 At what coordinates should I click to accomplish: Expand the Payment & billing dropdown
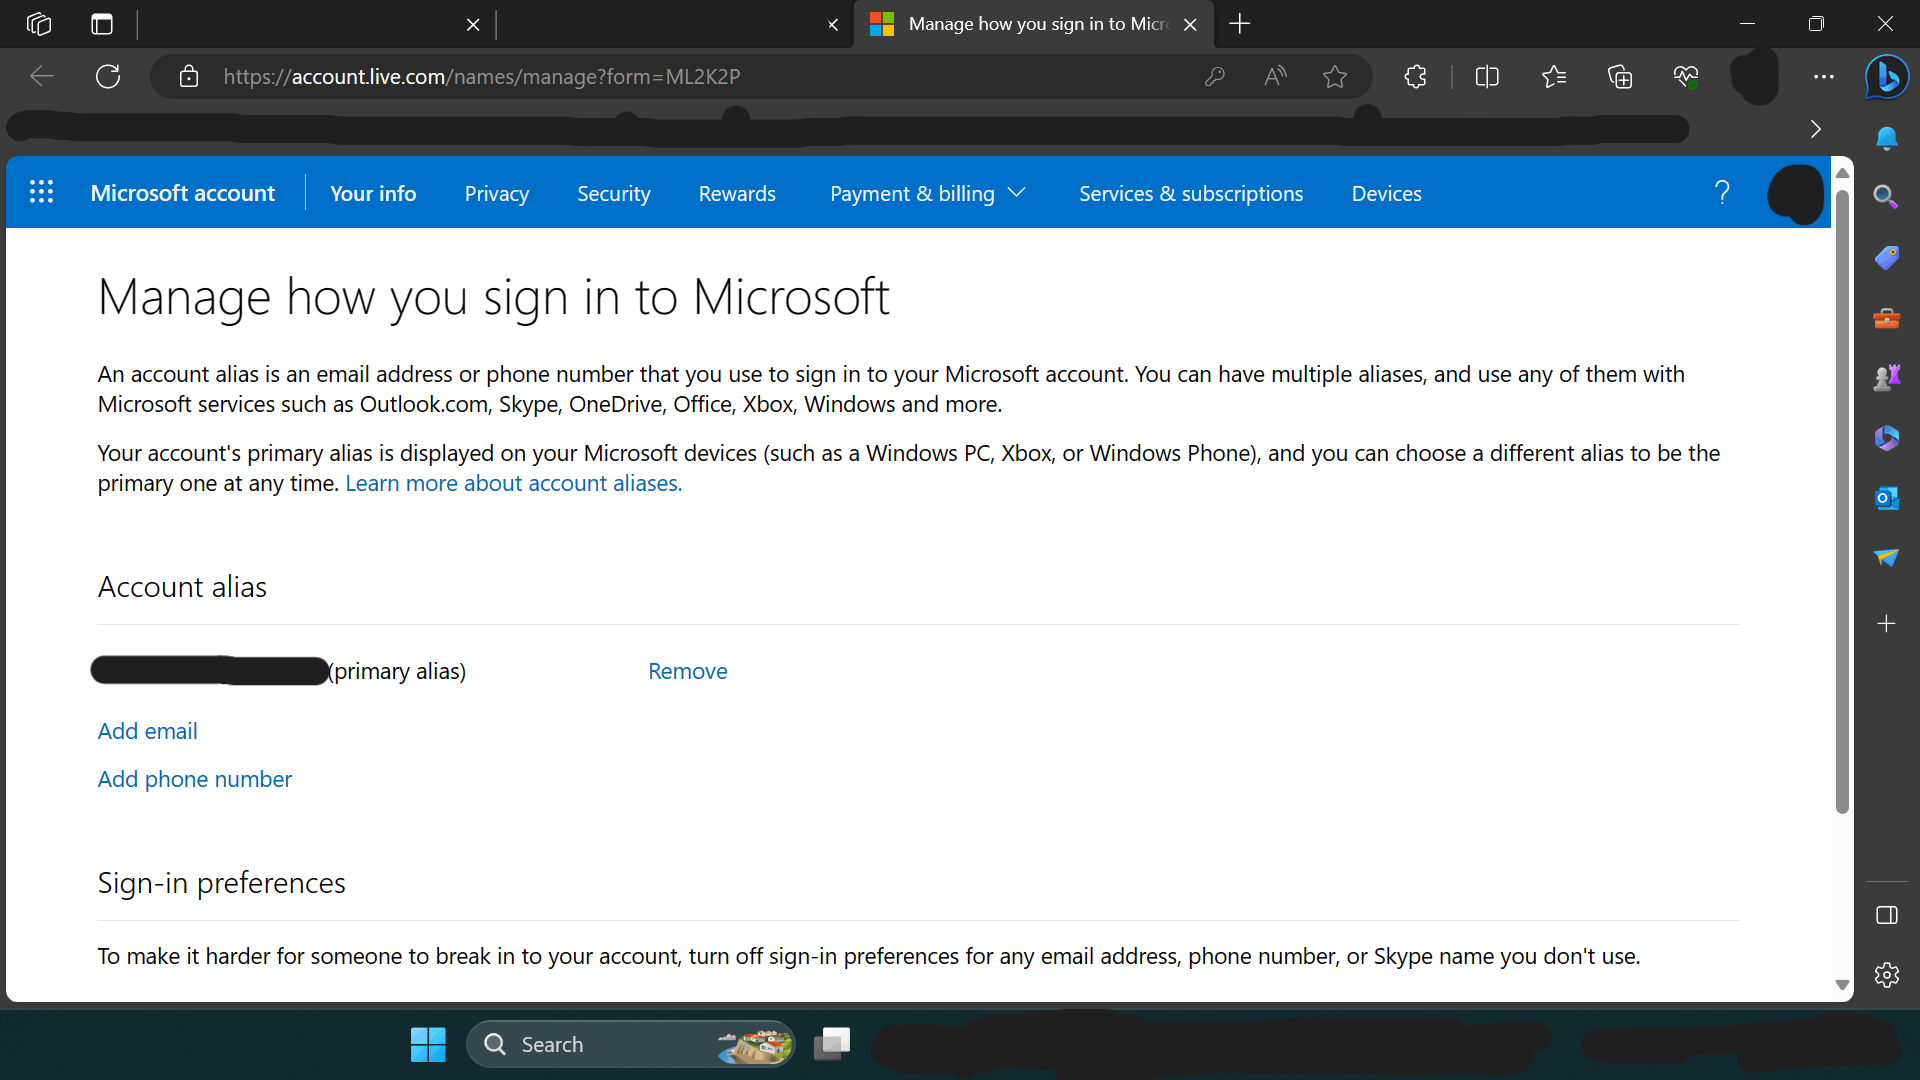pos(927,193)
